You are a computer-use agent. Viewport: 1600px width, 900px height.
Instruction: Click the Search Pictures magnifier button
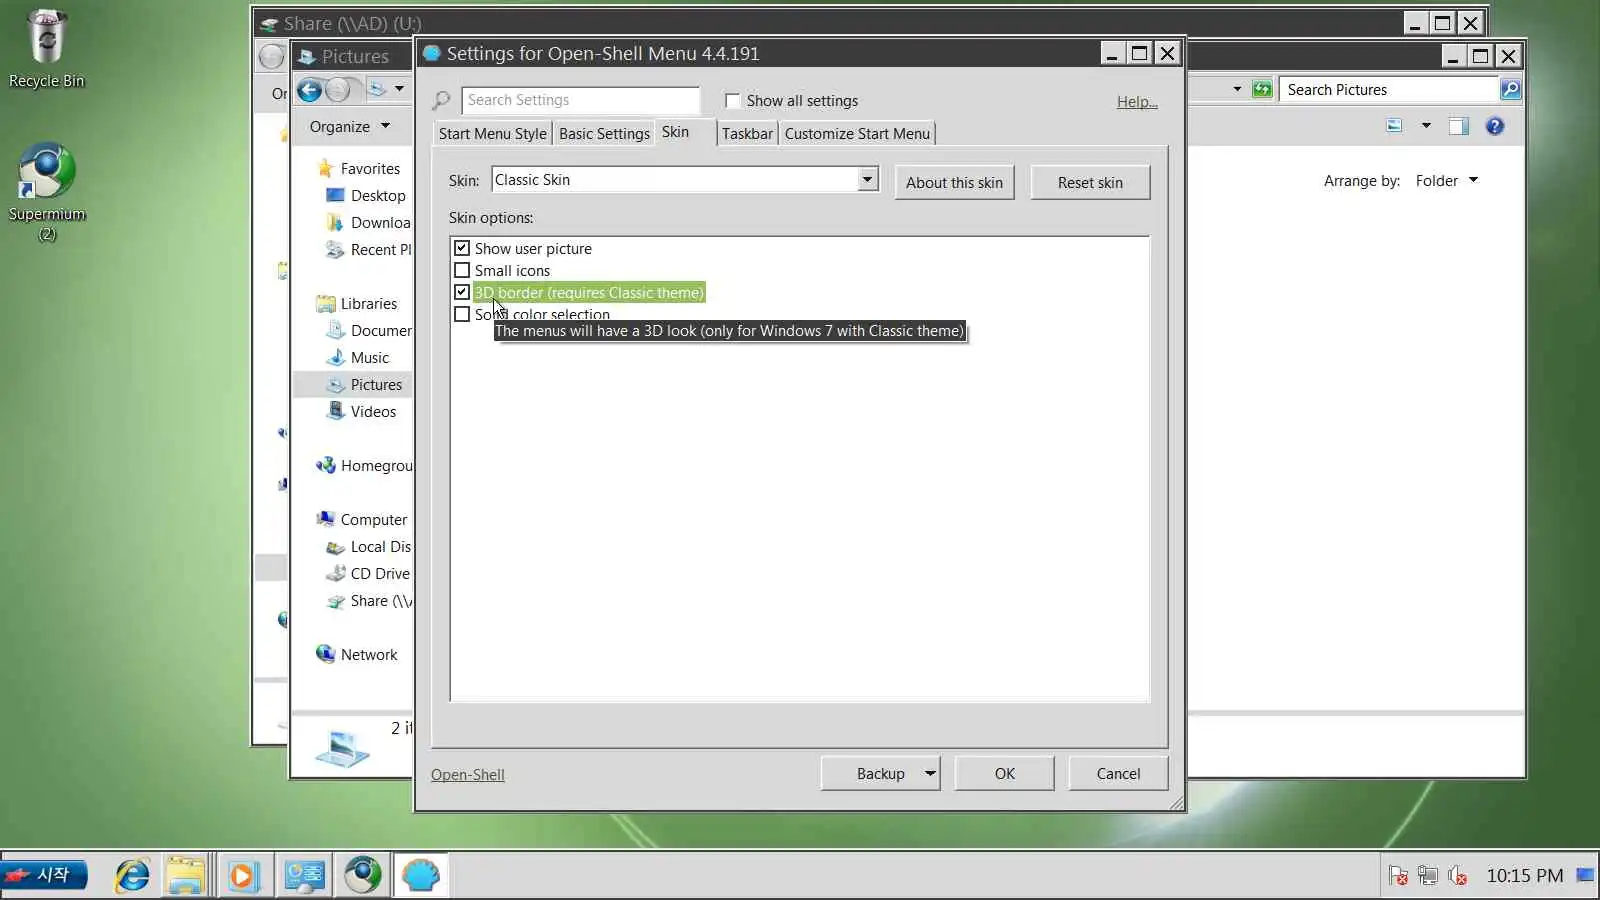pyautogui.click(x=1510, y=90)
